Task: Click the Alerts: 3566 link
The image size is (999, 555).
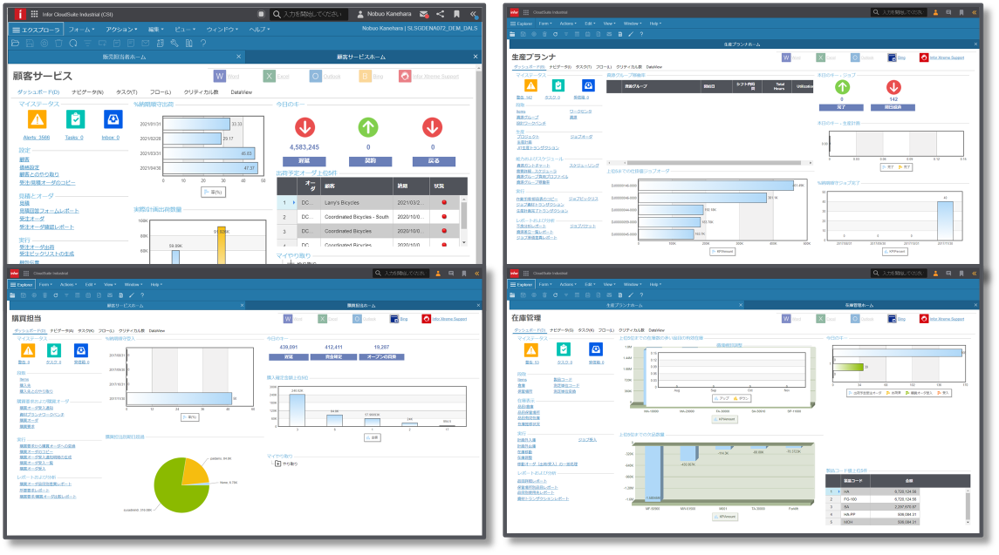Action: [37, 137]
